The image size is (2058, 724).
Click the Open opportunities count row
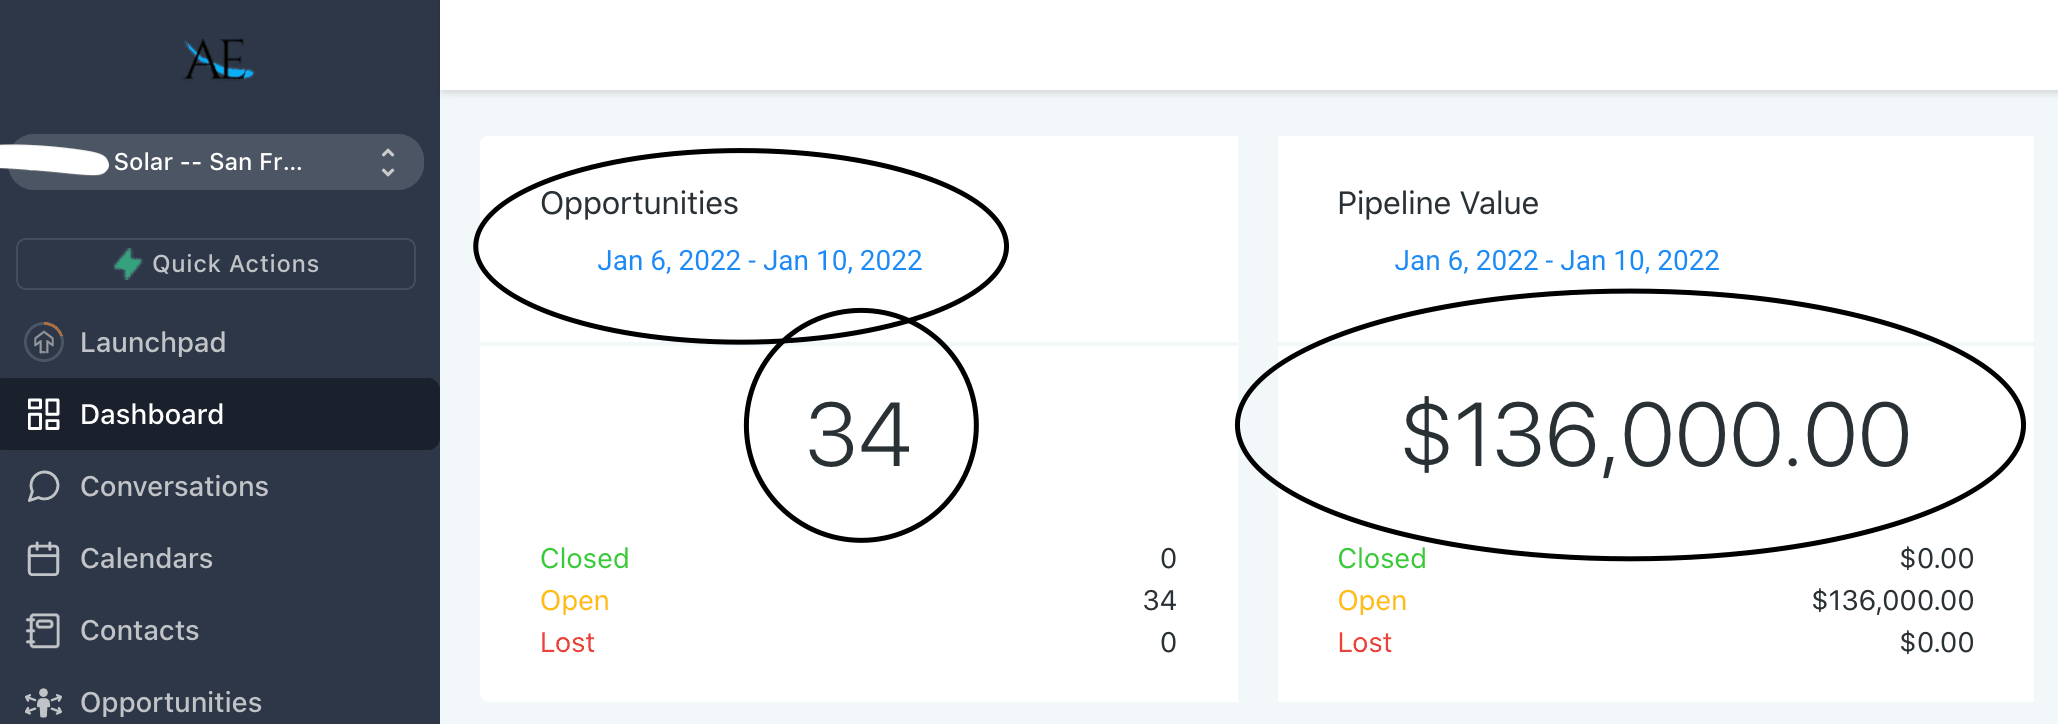858,600
